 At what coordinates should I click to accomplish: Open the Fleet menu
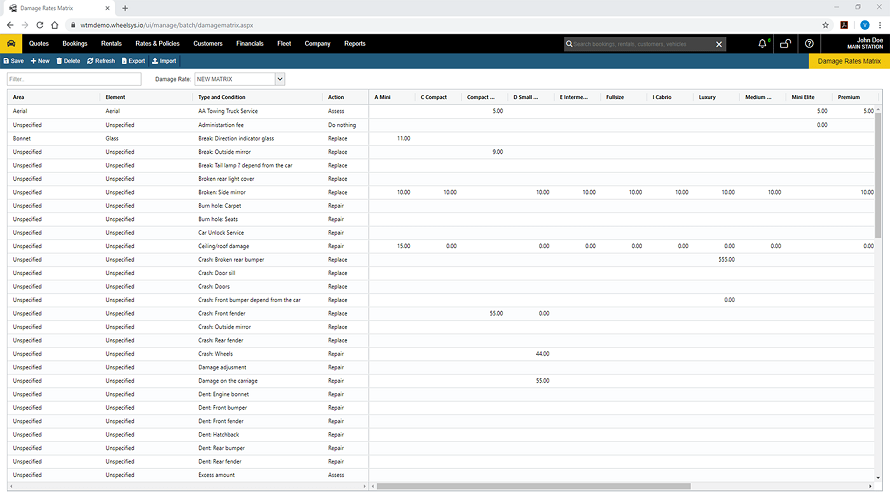(x=284, y=44)
